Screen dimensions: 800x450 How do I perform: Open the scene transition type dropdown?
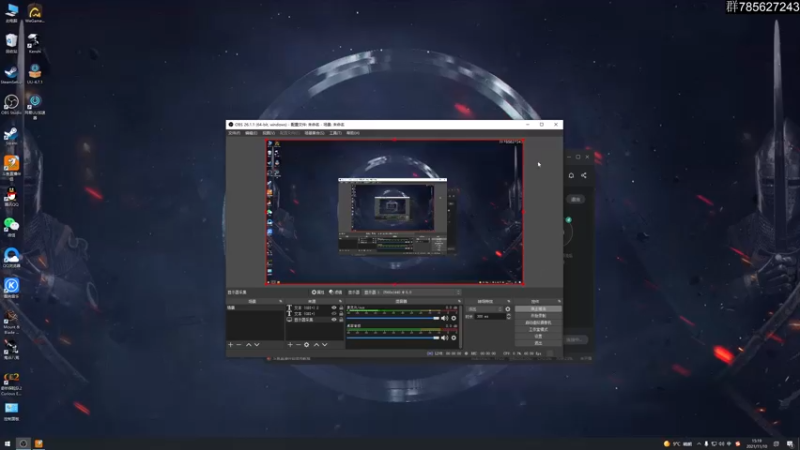485,309
